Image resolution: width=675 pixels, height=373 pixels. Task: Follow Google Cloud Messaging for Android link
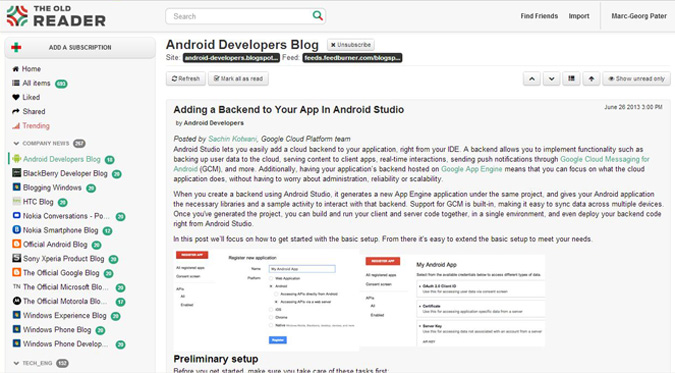click(x=605, y=159)
